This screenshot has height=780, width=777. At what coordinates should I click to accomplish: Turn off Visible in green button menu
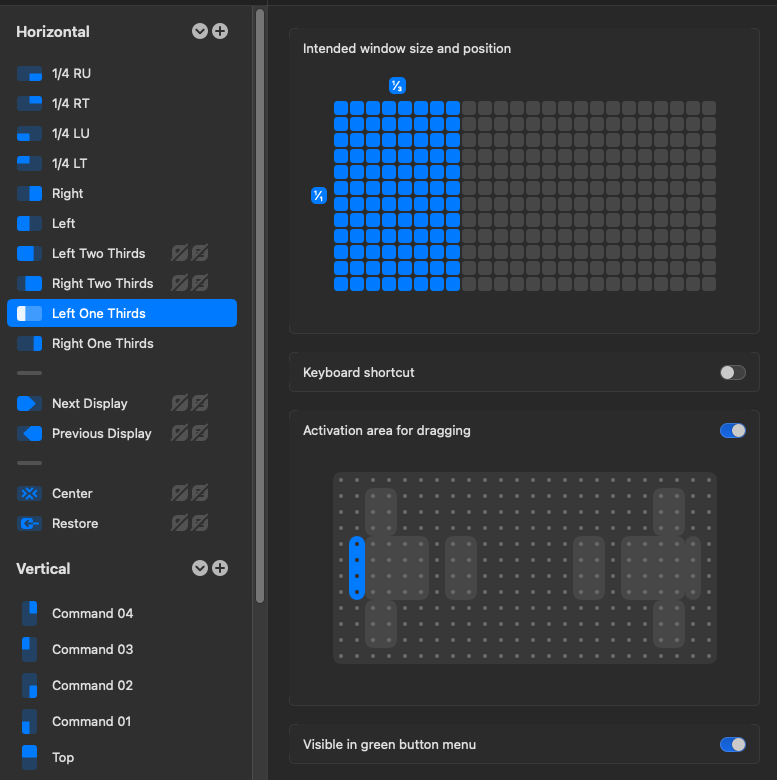click(732, 745)
